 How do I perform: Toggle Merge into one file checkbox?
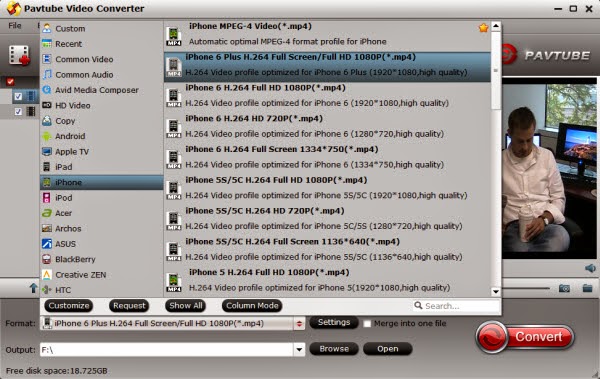click(367, 324)
